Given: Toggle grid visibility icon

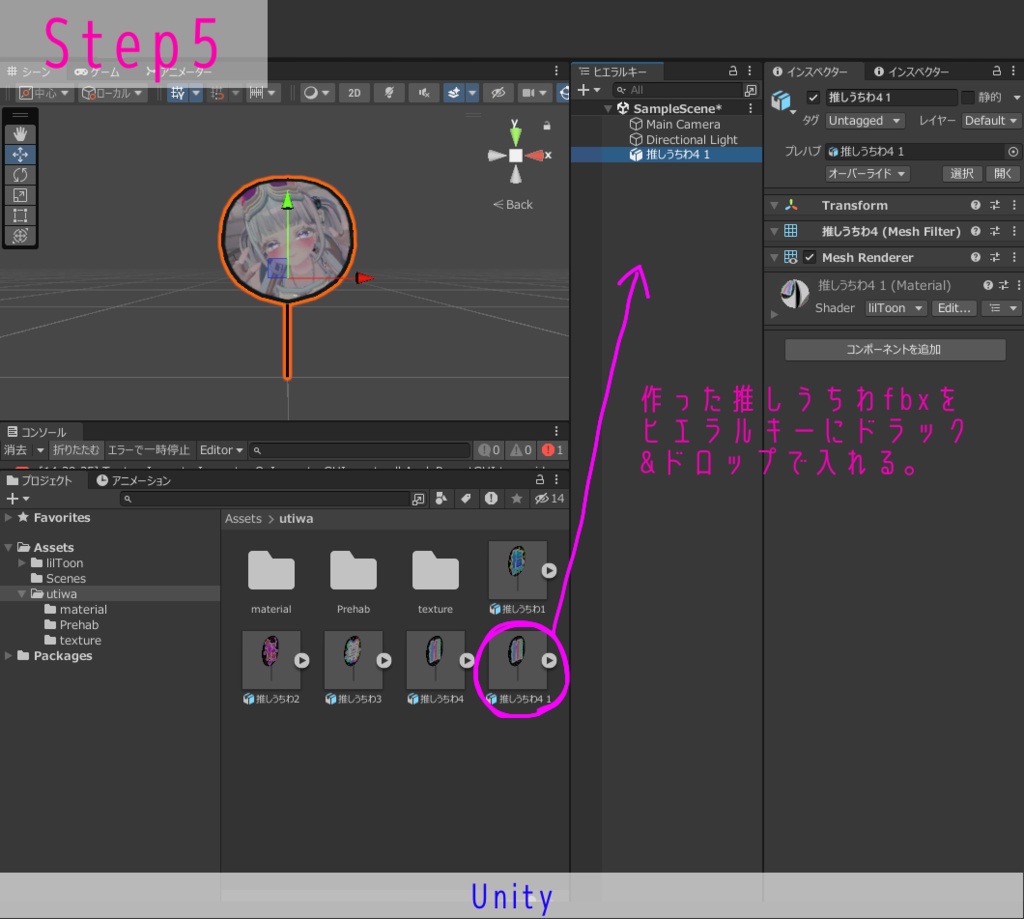Looking at the screenshot, I should click(x=178, y=93).
